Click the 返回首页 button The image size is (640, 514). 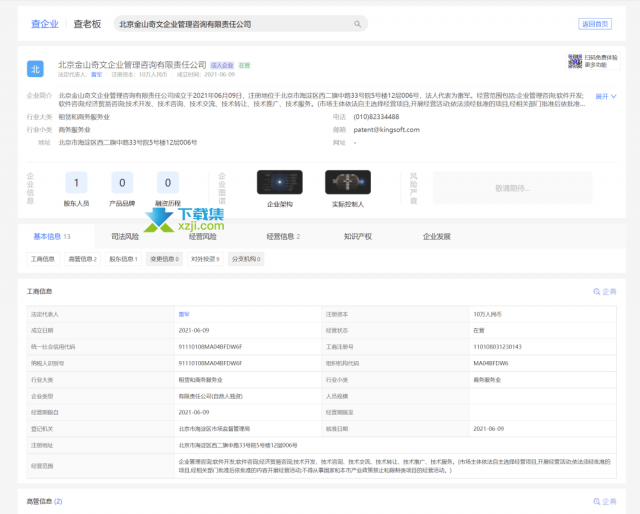595,24
